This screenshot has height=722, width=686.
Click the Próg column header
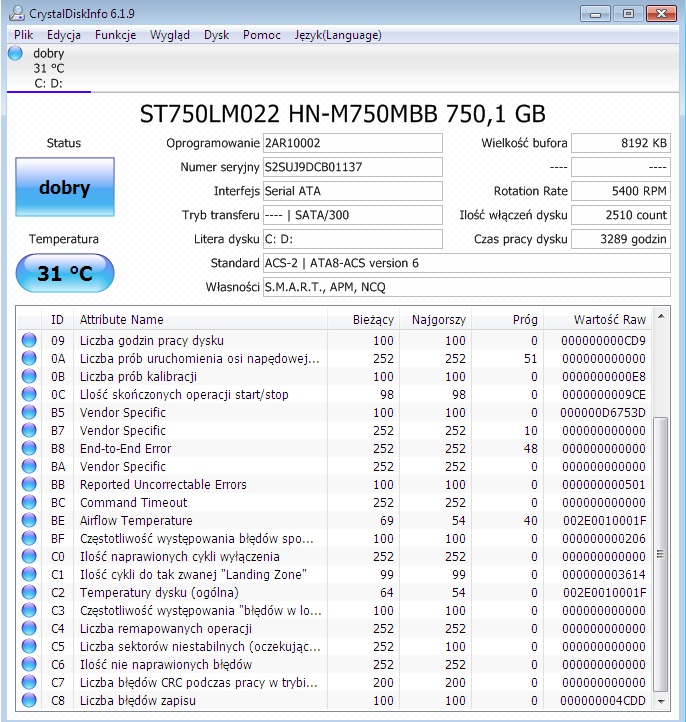(x=507, y=319)
